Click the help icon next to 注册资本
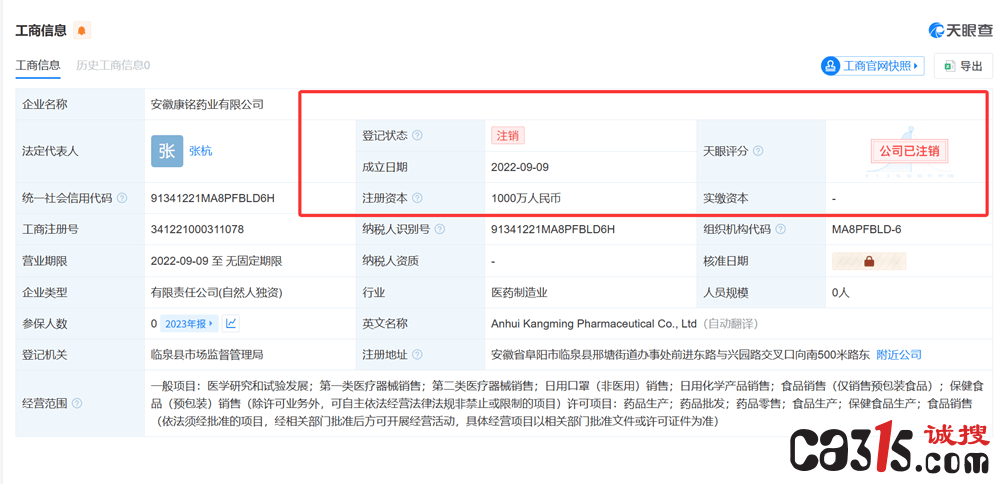 (417, 198)
